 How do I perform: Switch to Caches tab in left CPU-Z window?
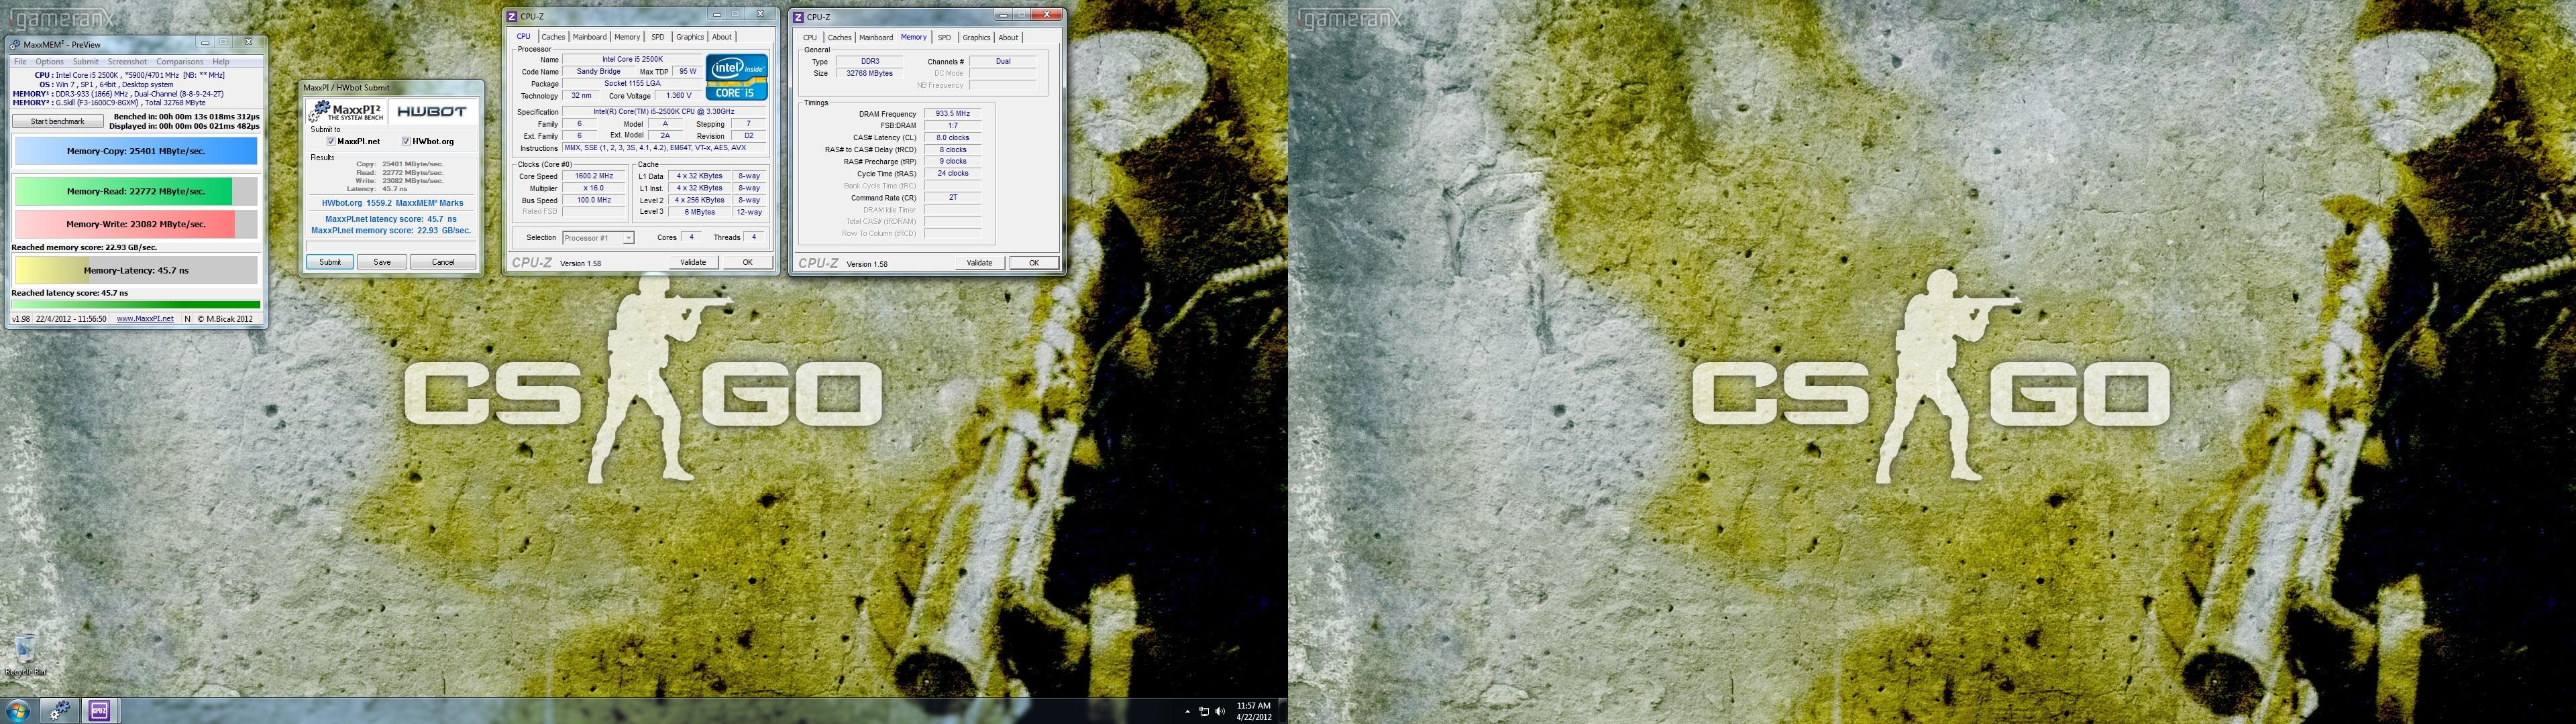point(553,37)
